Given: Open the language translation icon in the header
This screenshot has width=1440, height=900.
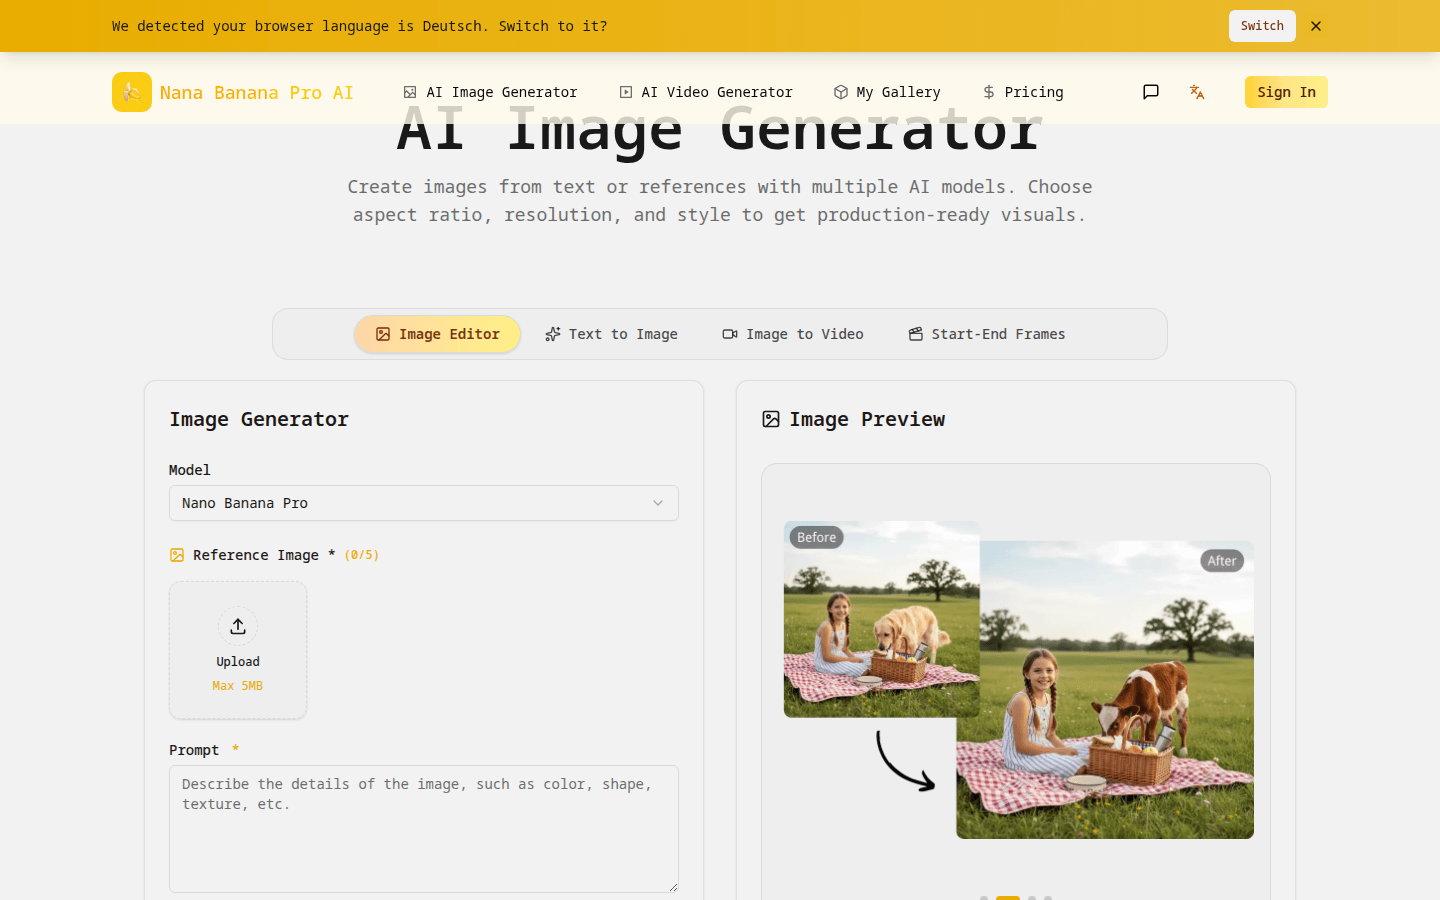Looking at the screenshot, I should click(1197, 91).
